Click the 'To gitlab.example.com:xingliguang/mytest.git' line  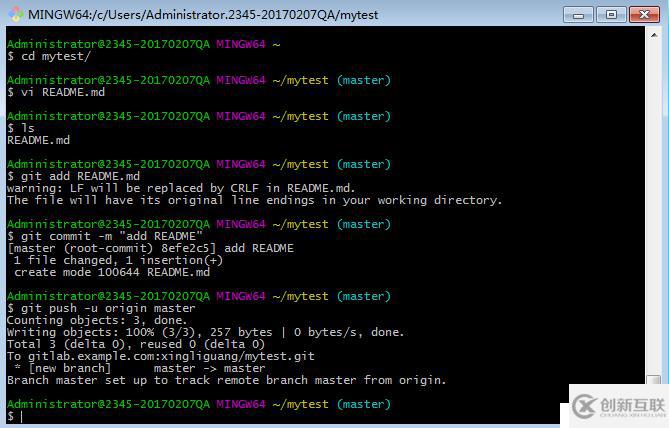tap(161, 356)
